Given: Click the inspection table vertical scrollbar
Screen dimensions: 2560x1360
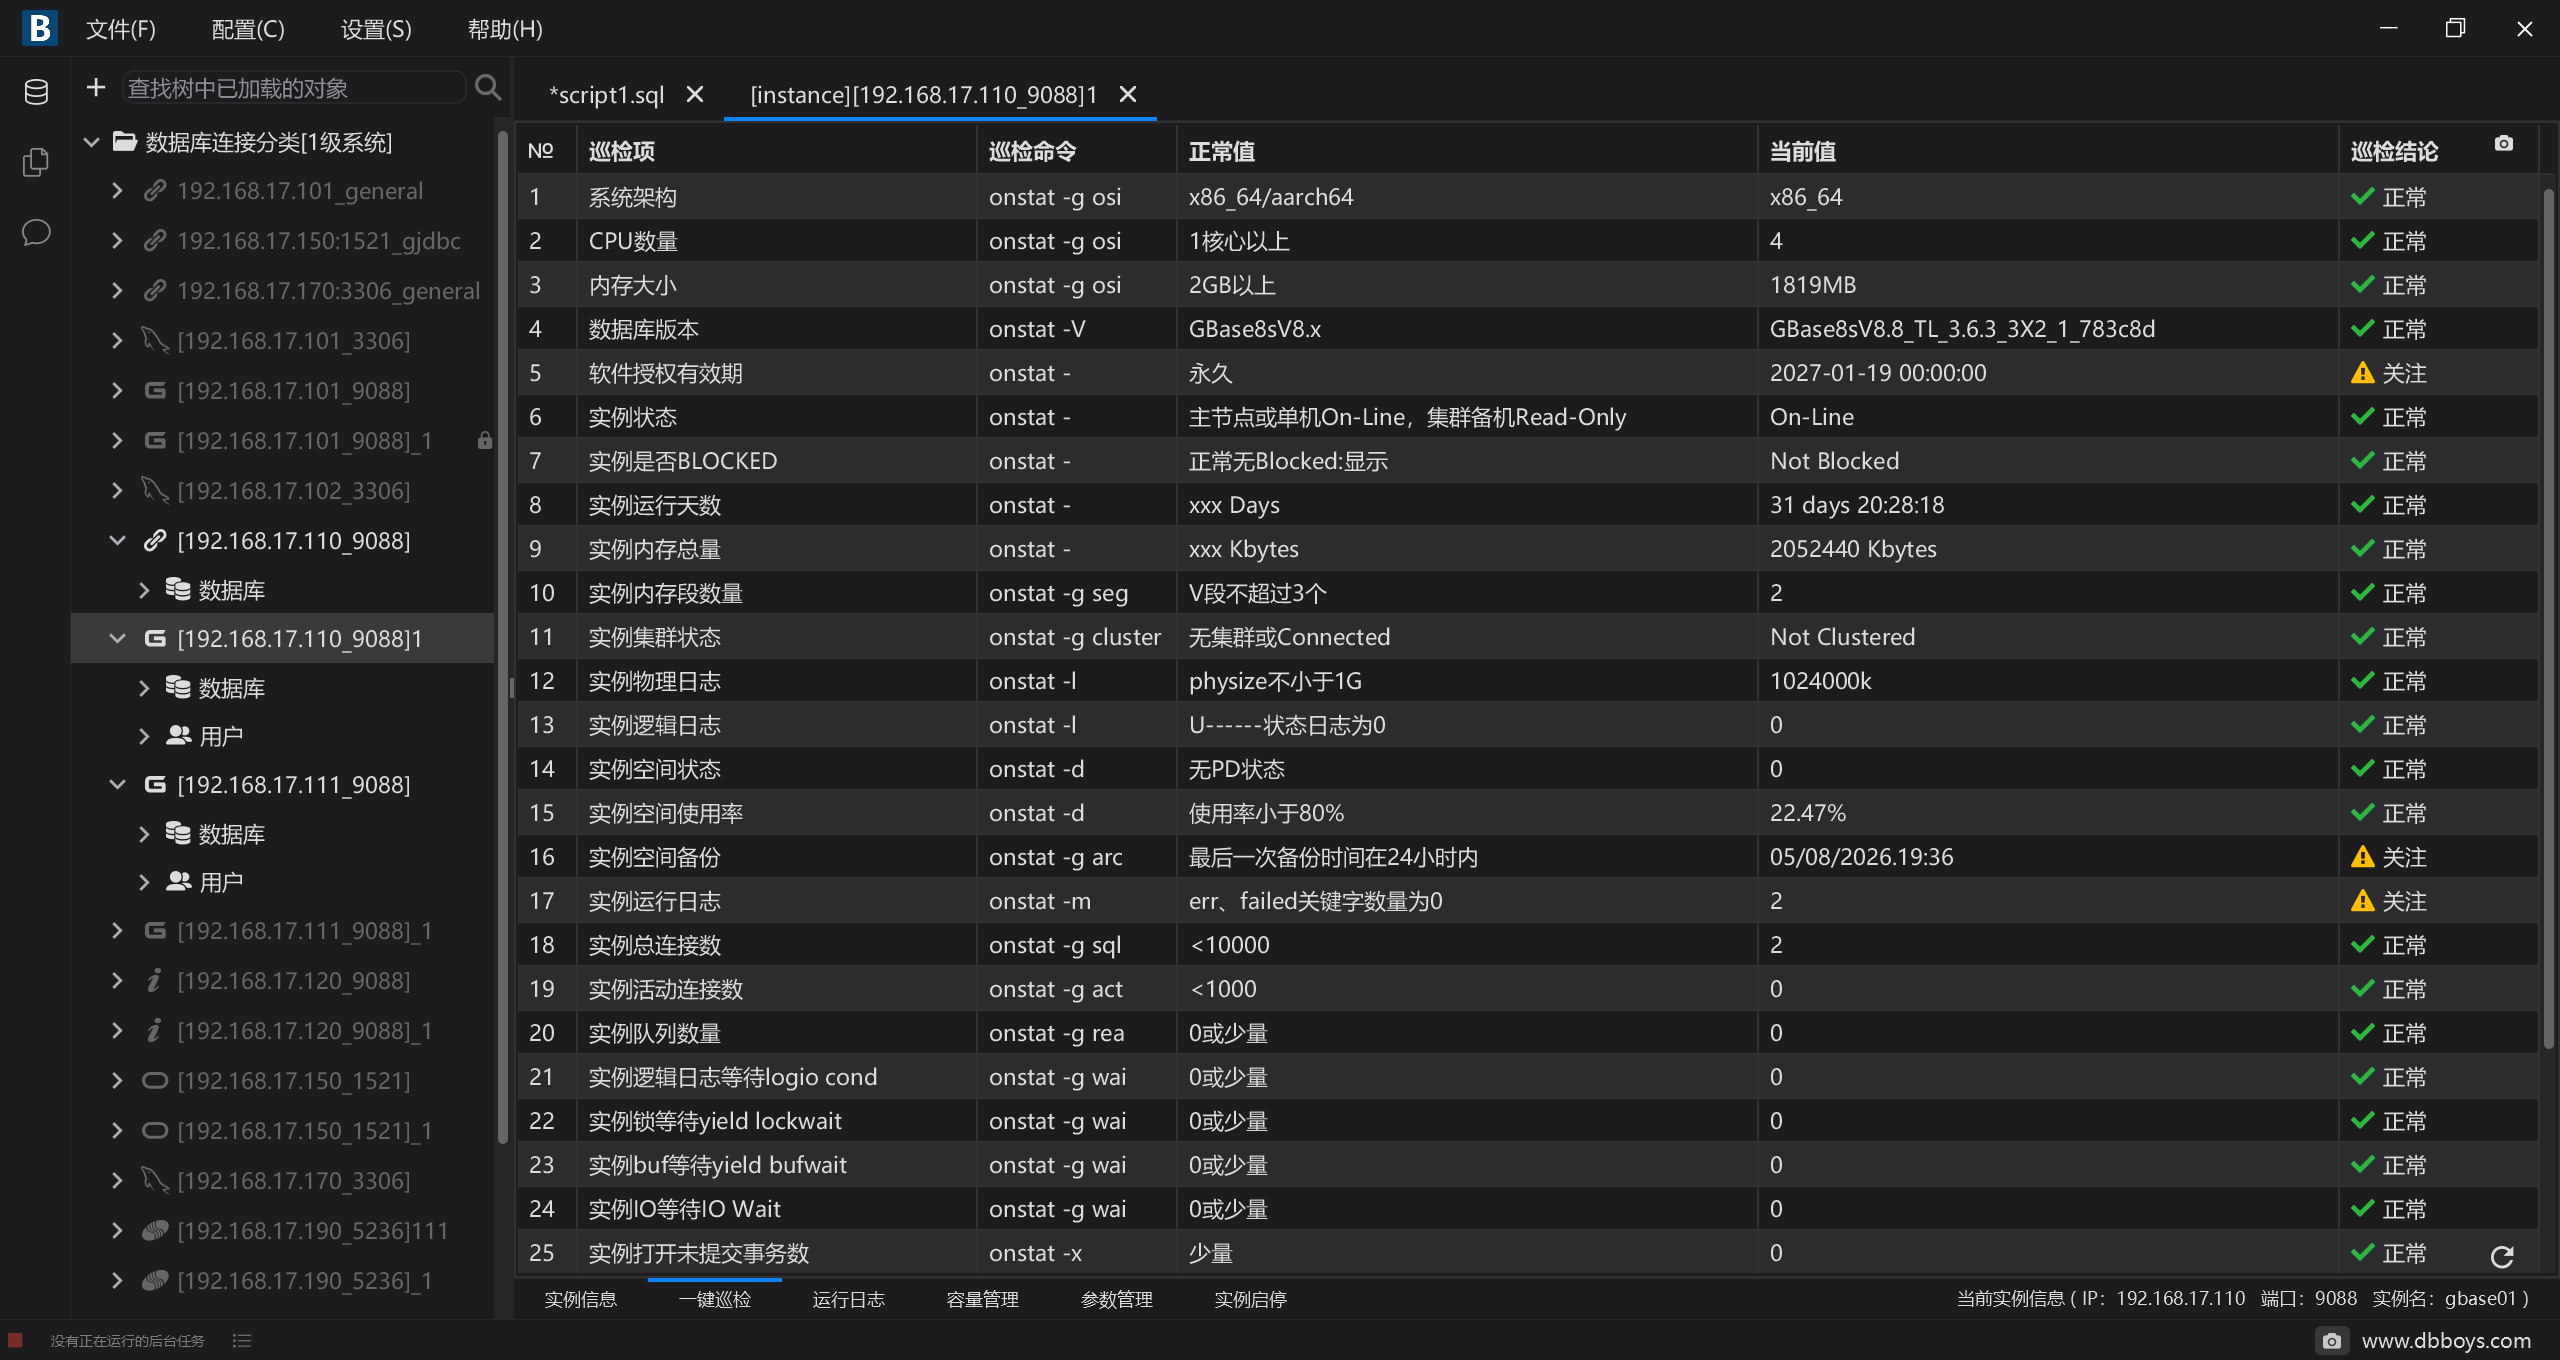Looking at the screenshot, I should tap(2548, 618).
